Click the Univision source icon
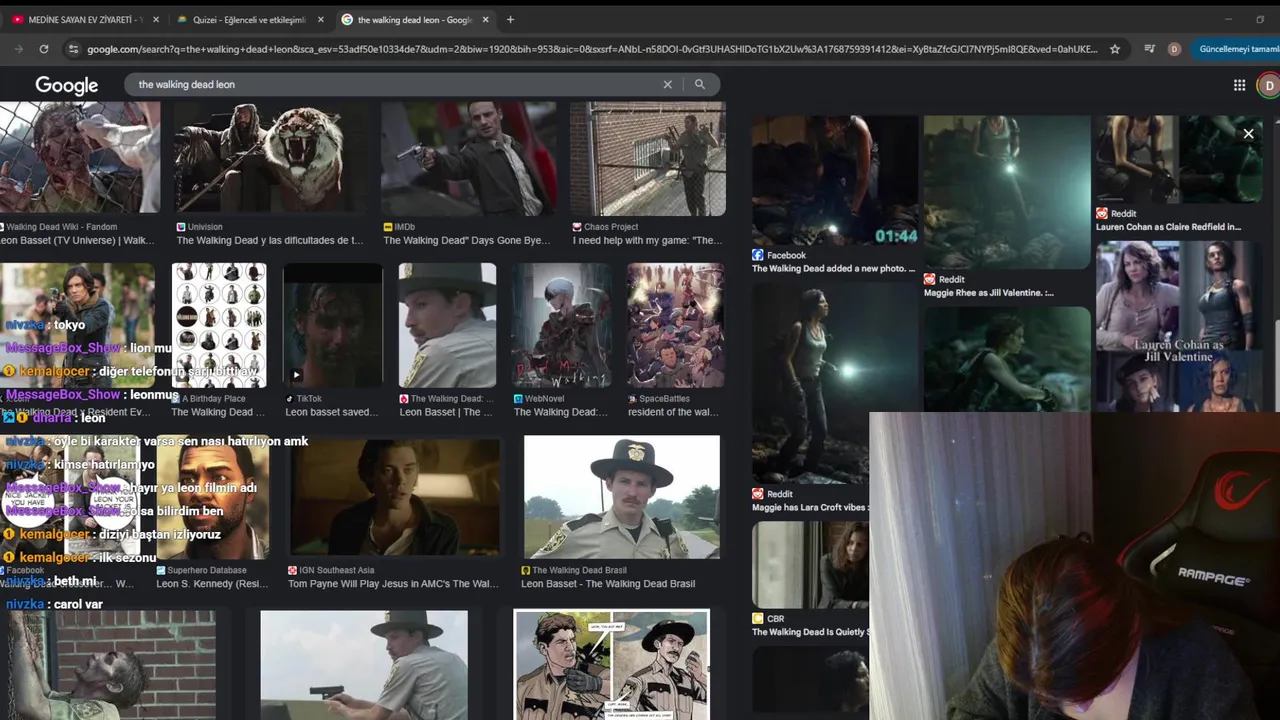 (181, 227)
